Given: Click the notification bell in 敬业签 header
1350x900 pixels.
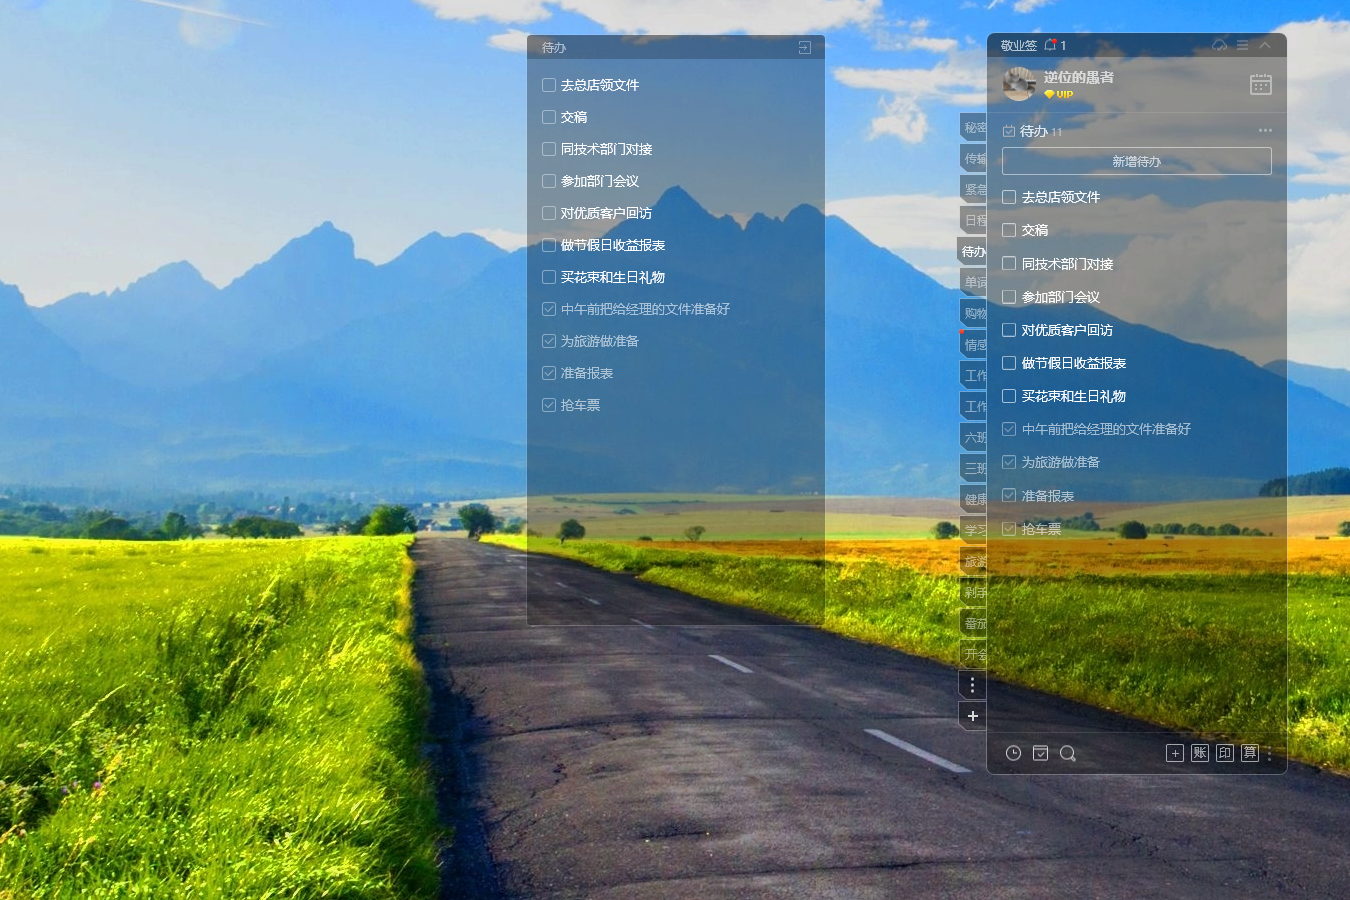Looking at the screenshot, I should [1050, 45].
